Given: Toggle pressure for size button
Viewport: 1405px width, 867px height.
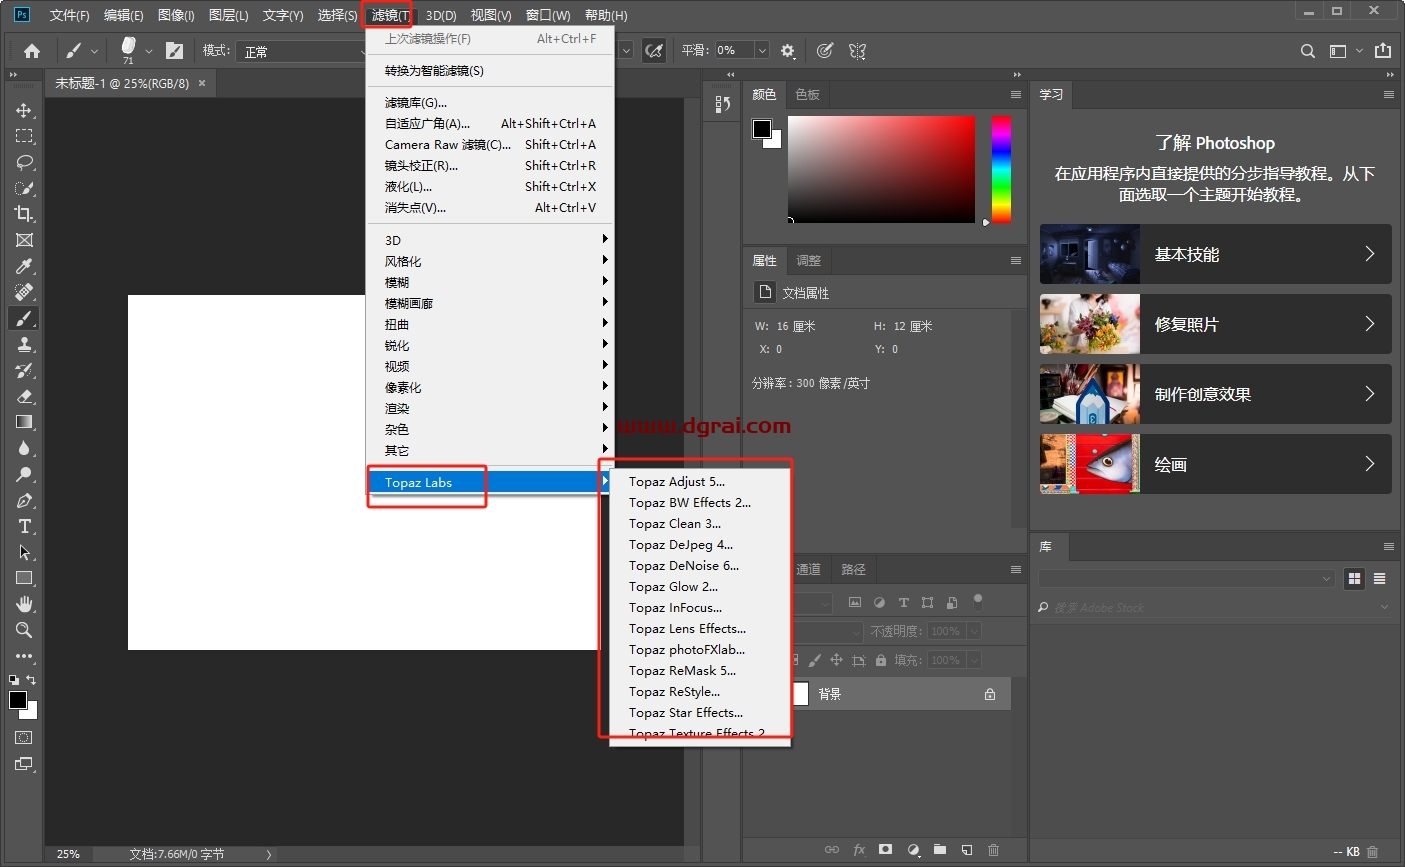Looking at the screenshot, I should pos(824,51).
